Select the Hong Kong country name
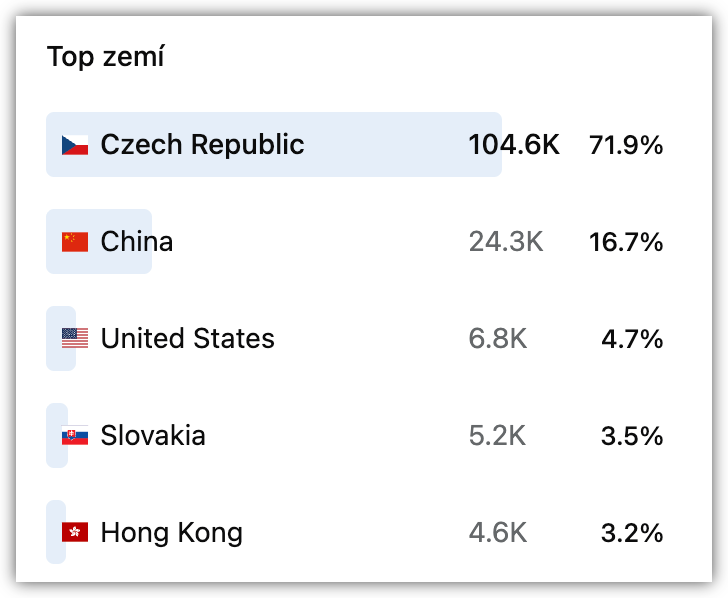 (x=172, y=533)
